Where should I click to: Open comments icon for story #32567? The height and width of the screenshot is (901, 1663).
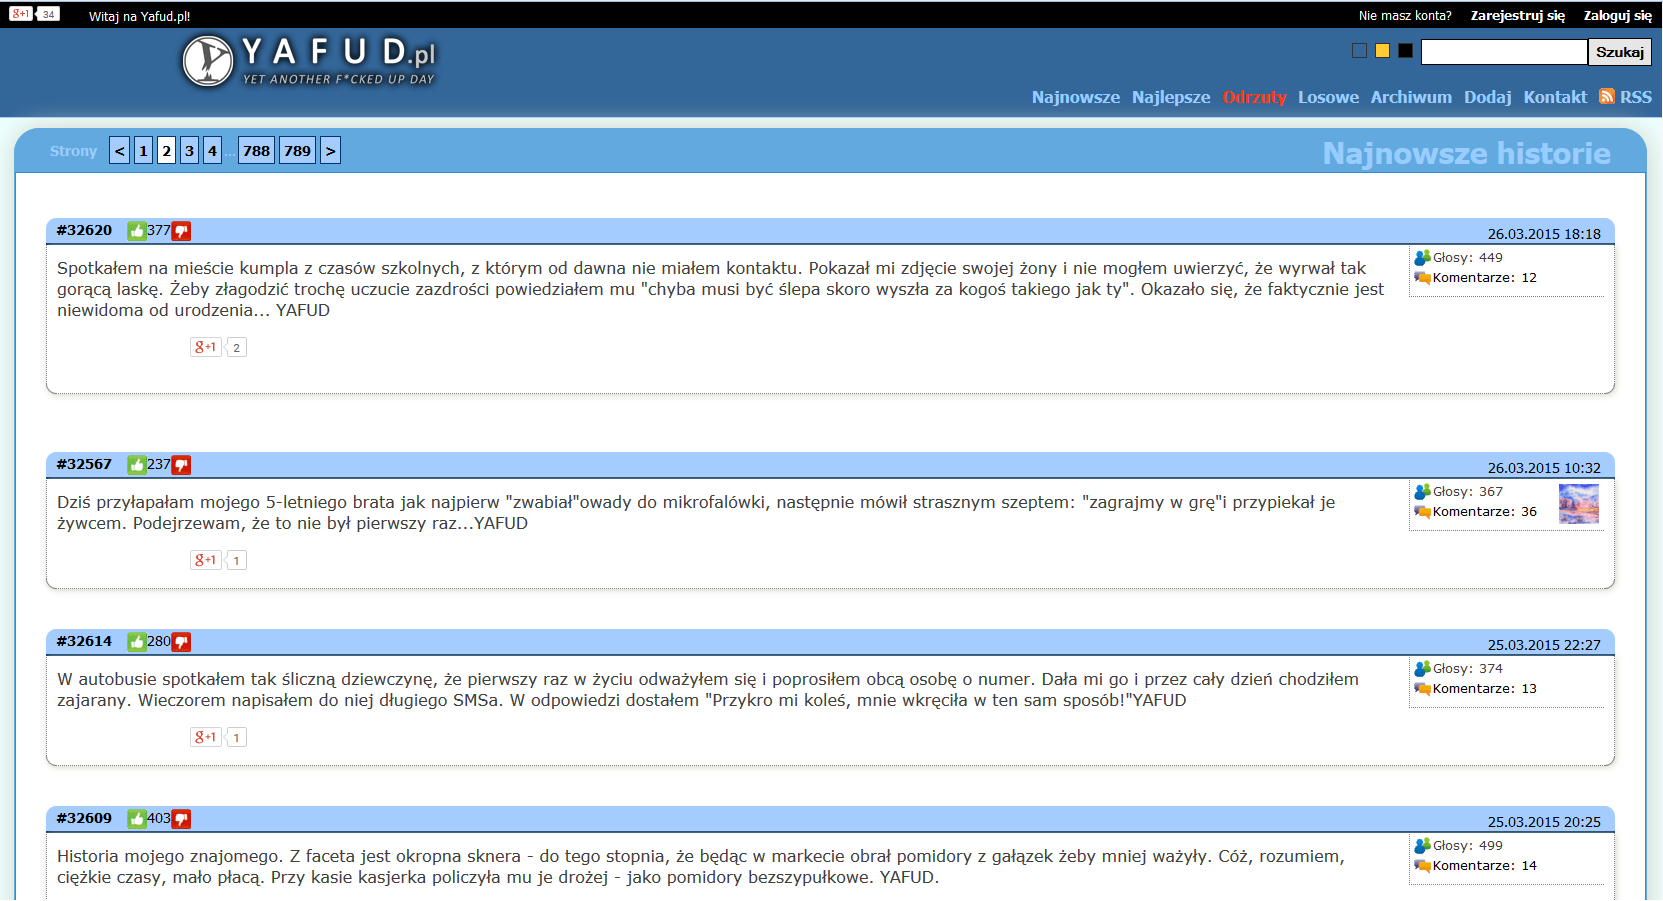1422,512
